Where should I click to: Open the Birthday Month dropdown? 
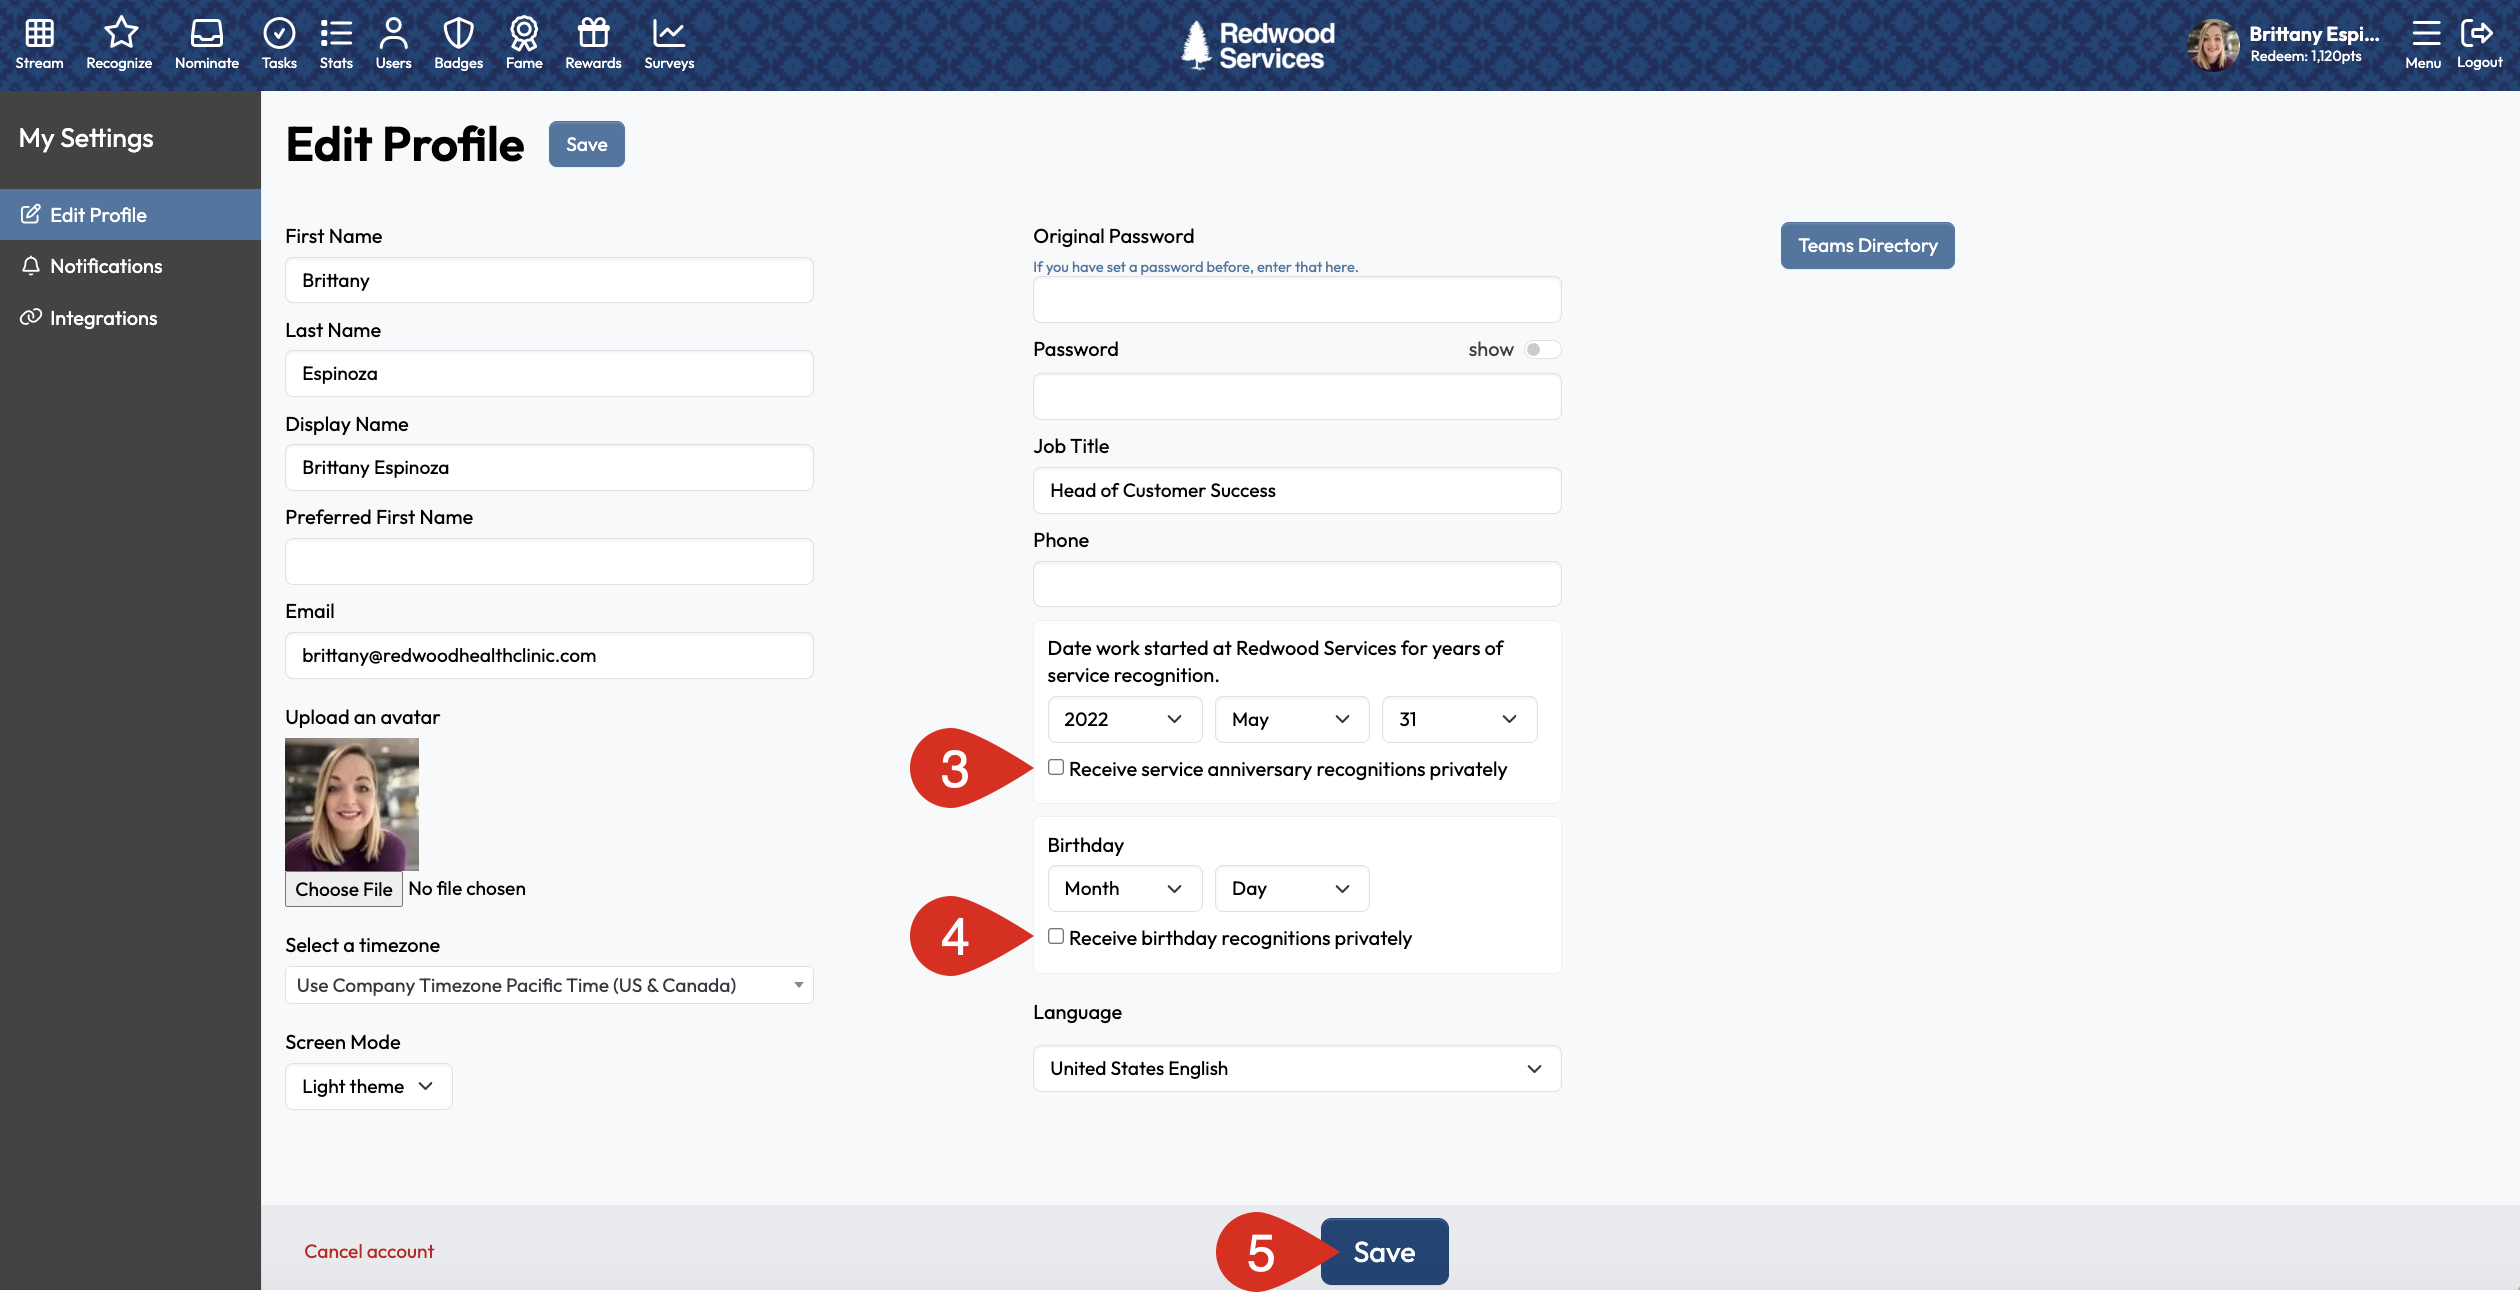coord(1124,889)
